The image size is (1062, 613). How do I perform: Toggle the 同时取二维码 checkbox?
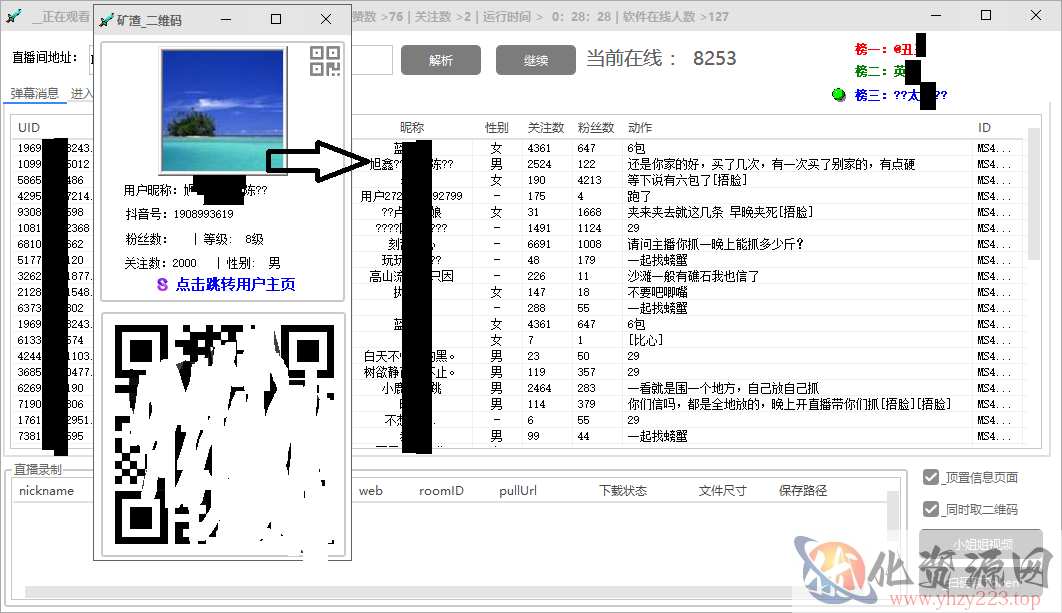931,509
